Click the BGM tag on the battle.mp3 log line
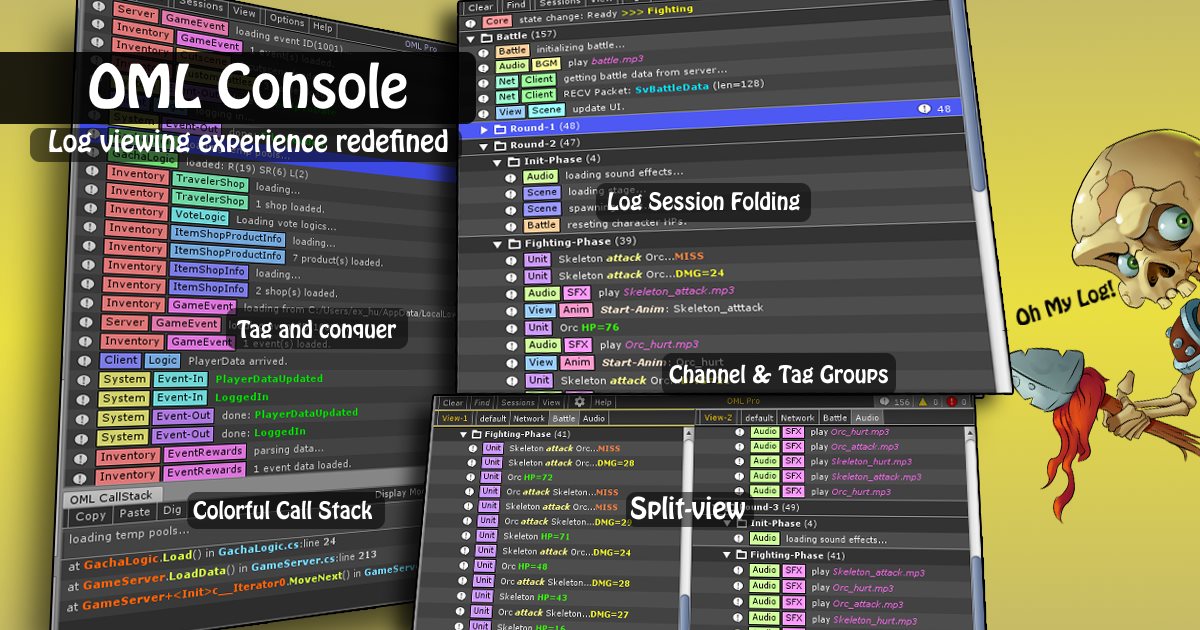 [545, 64]
